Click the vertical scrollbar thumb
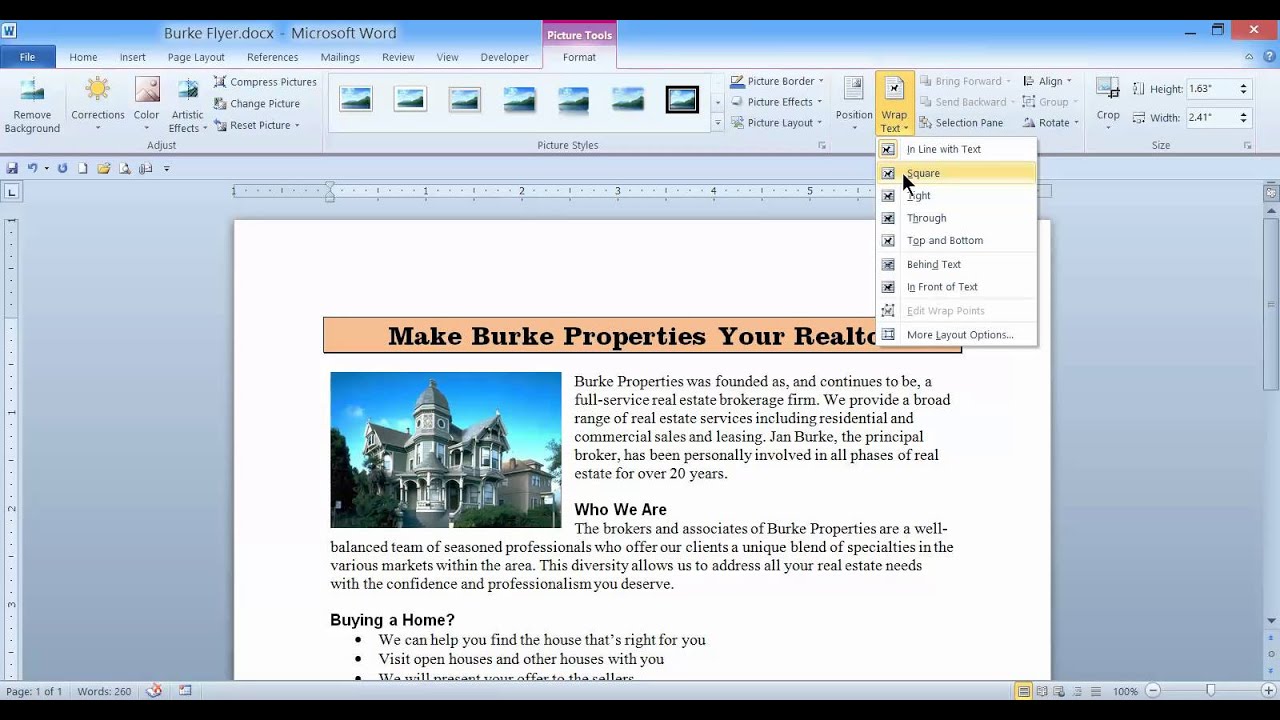 1271,303
